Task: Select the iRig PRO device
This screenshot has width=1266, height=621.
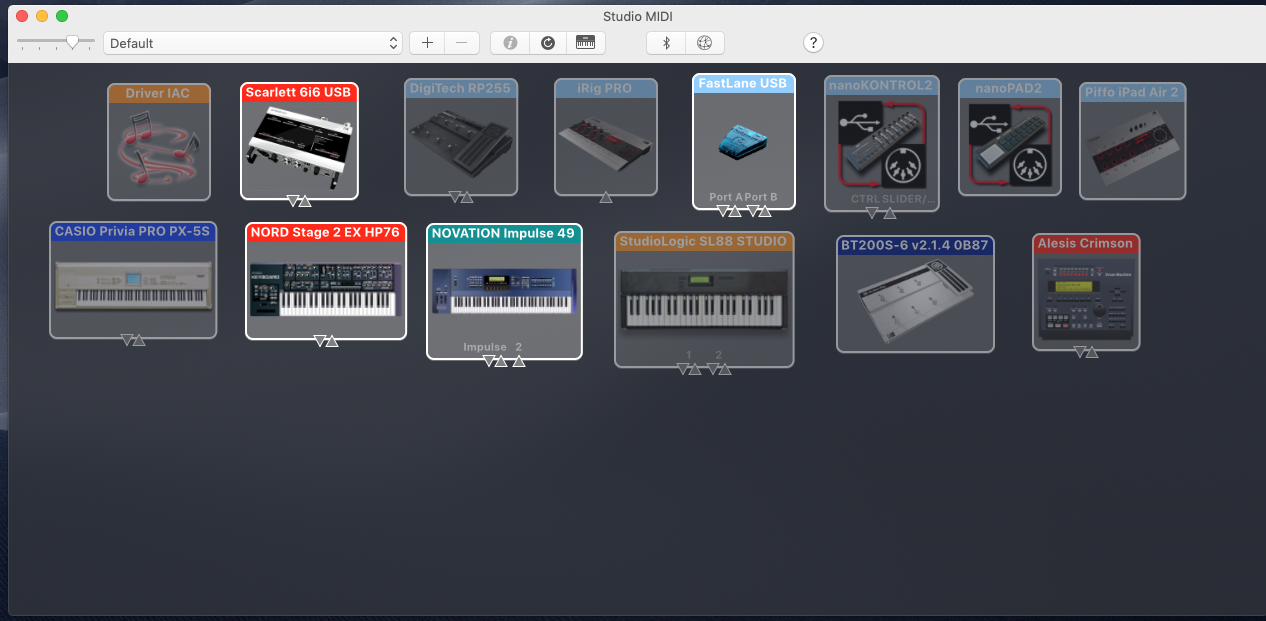Action: point(606,136)
